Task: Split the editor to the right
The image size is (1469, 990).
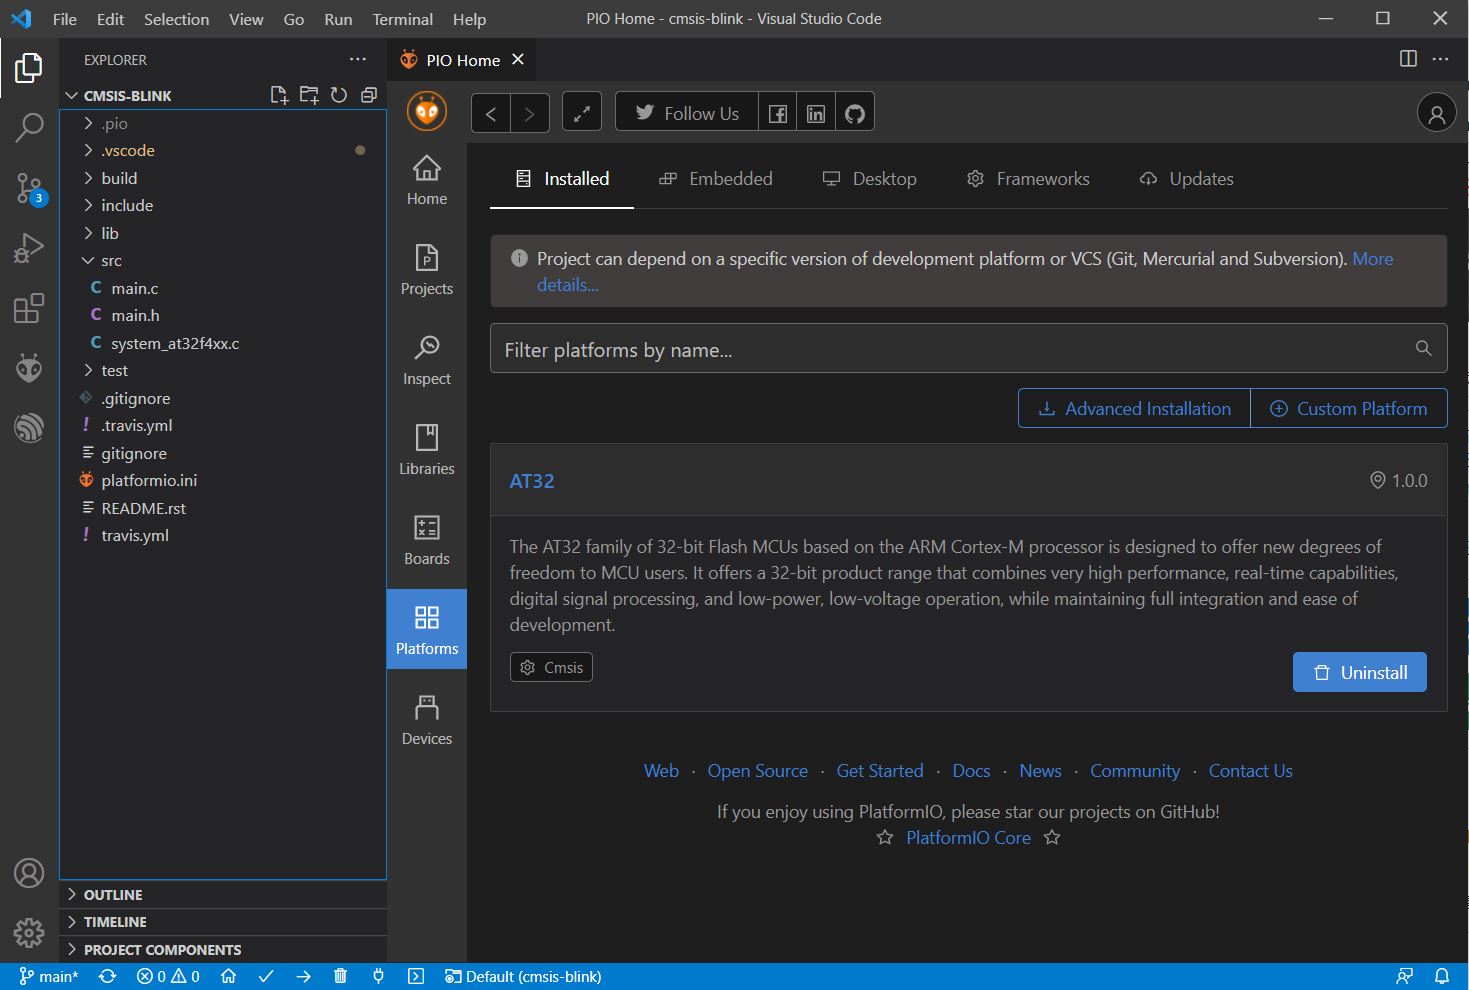Action: tap(1408, 59)
